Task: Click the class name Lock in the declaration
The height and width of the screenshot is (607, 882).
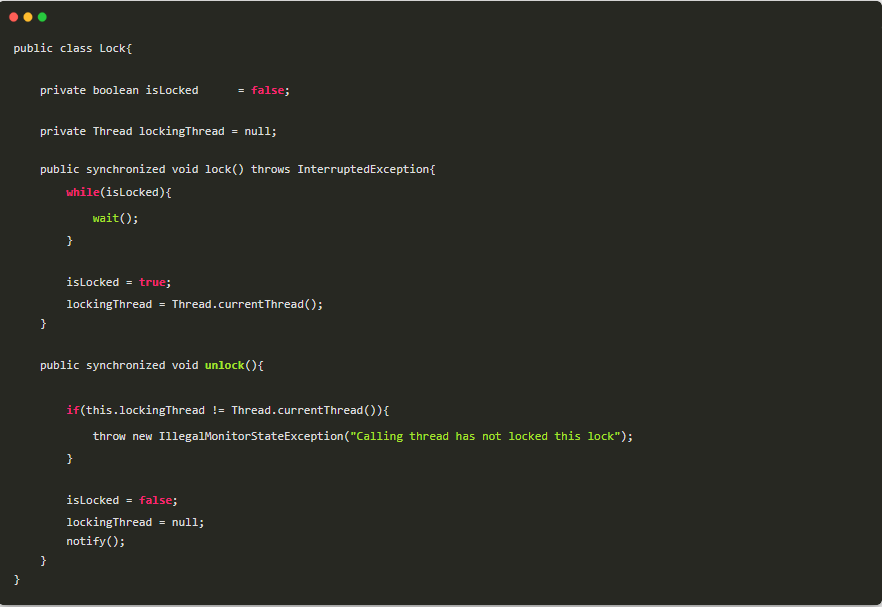Action: point(112,48)
